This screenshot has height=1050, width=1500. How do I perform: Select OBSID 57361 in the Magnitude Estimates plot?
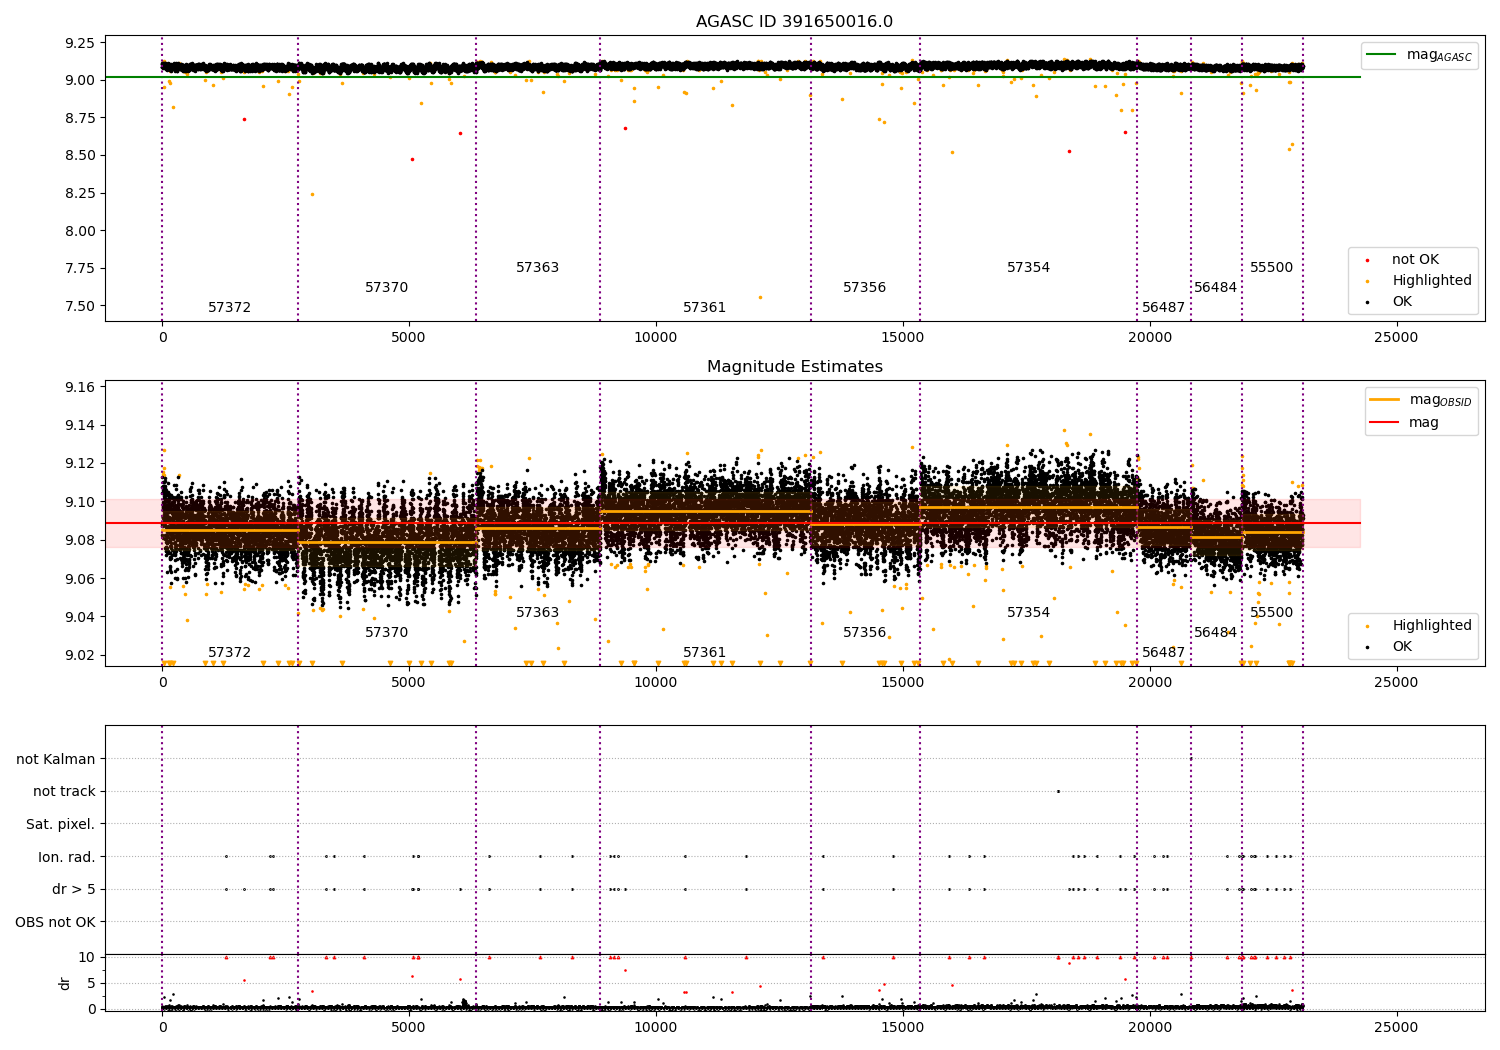tap(705, 653)
